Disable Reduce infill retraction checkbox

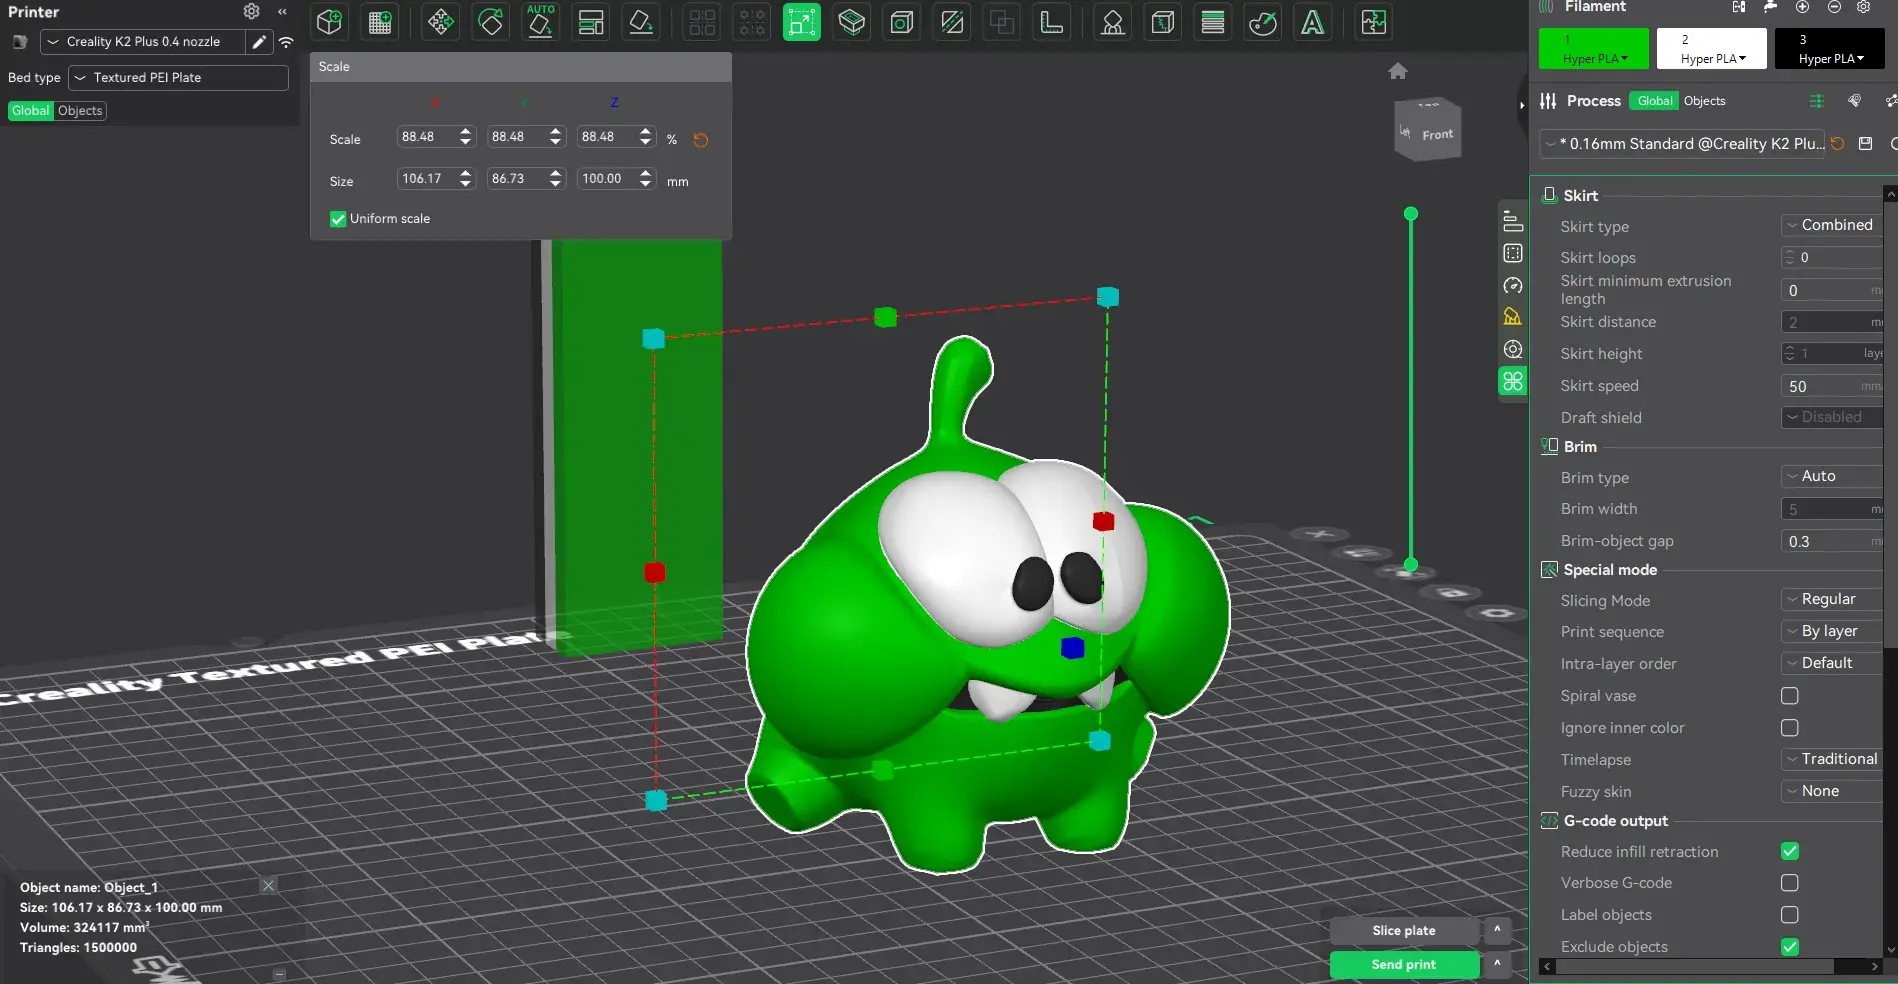(x=1790, y=851)
